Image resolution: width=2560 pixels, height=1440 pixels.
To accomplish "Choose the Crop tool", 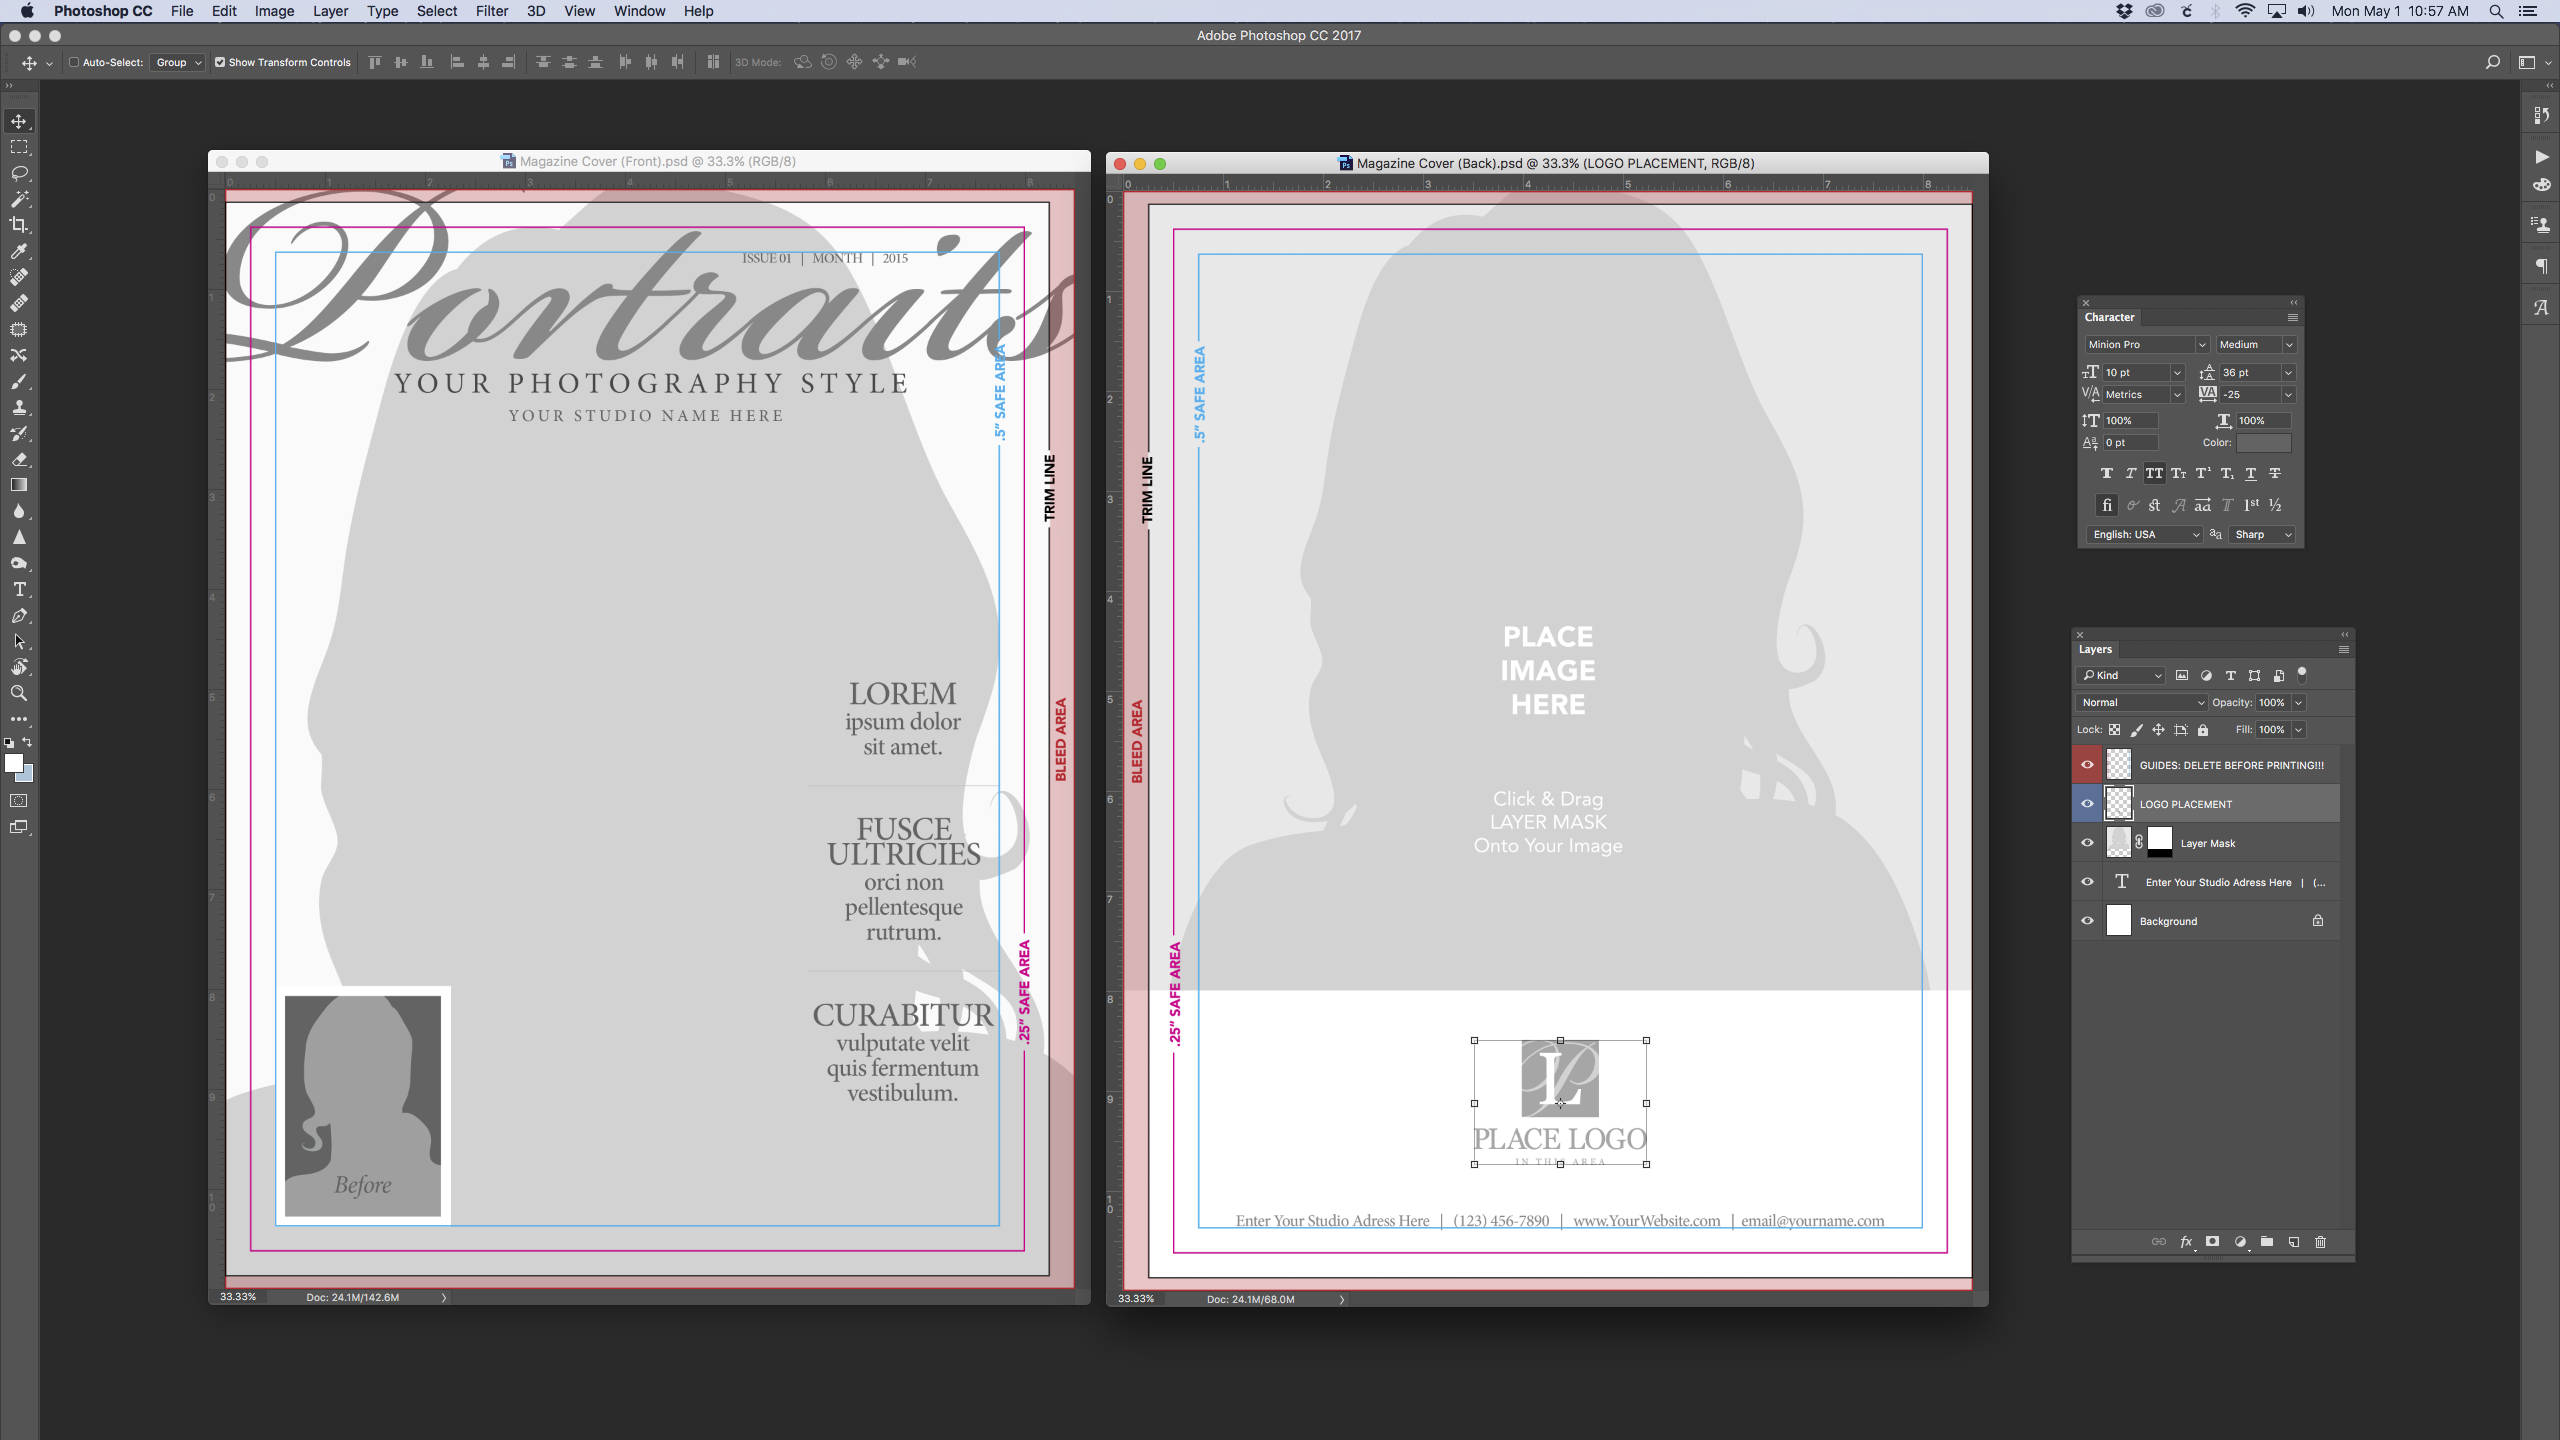I will coord(20,225).
